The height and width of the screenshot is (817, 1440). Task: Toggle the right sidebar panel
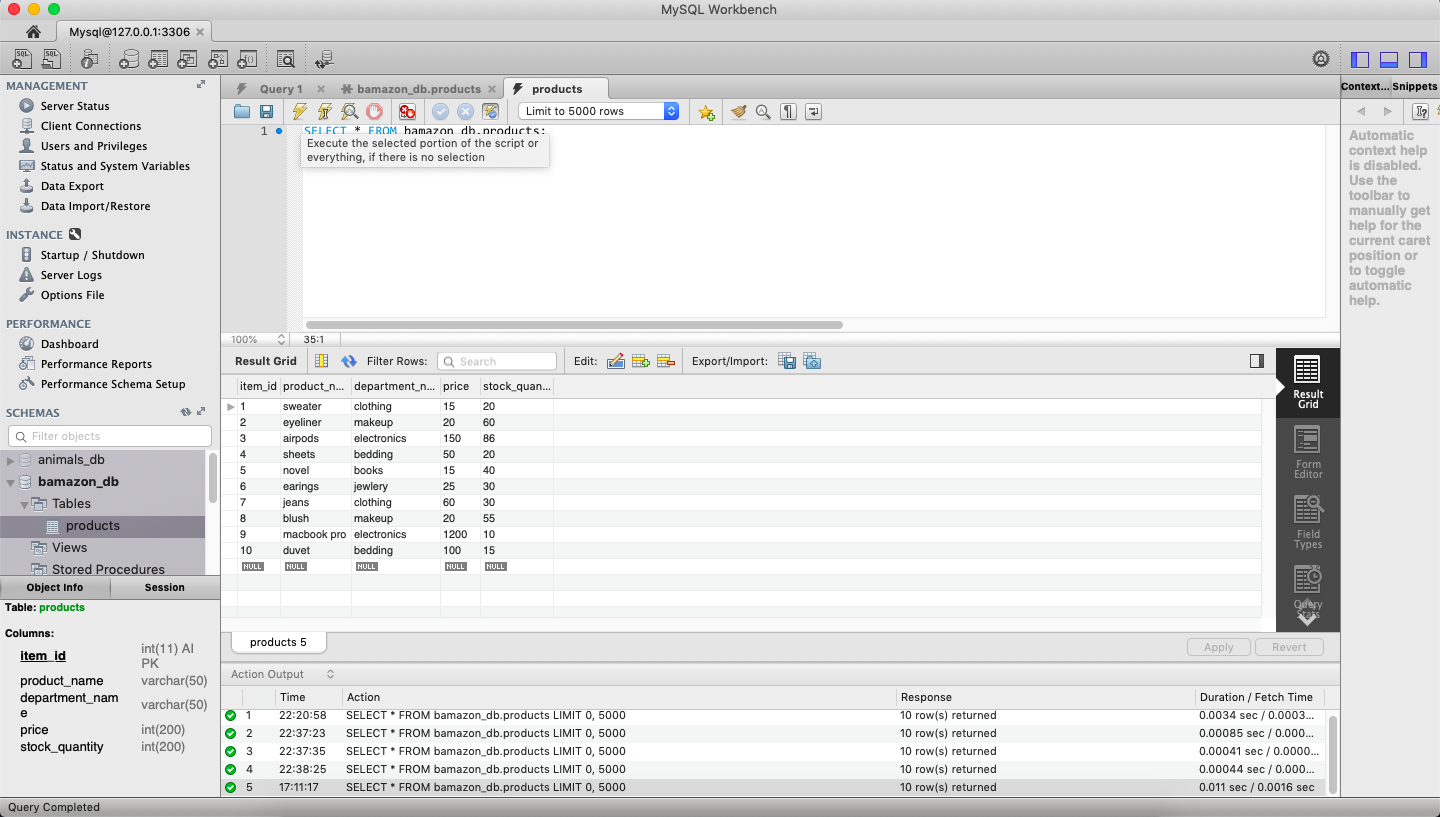click(x=1417, y=59)
